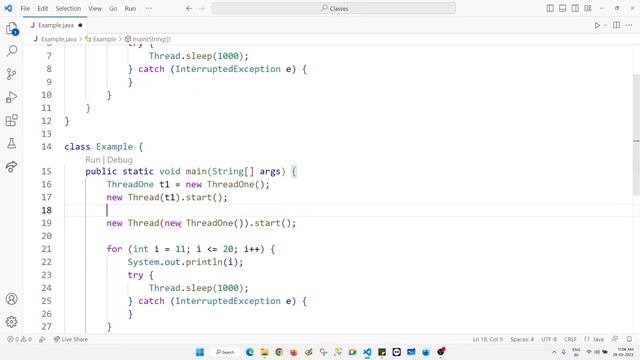Screen dimensions: 640x360
Task: Open the Run menu
Action: coord(130,8)
